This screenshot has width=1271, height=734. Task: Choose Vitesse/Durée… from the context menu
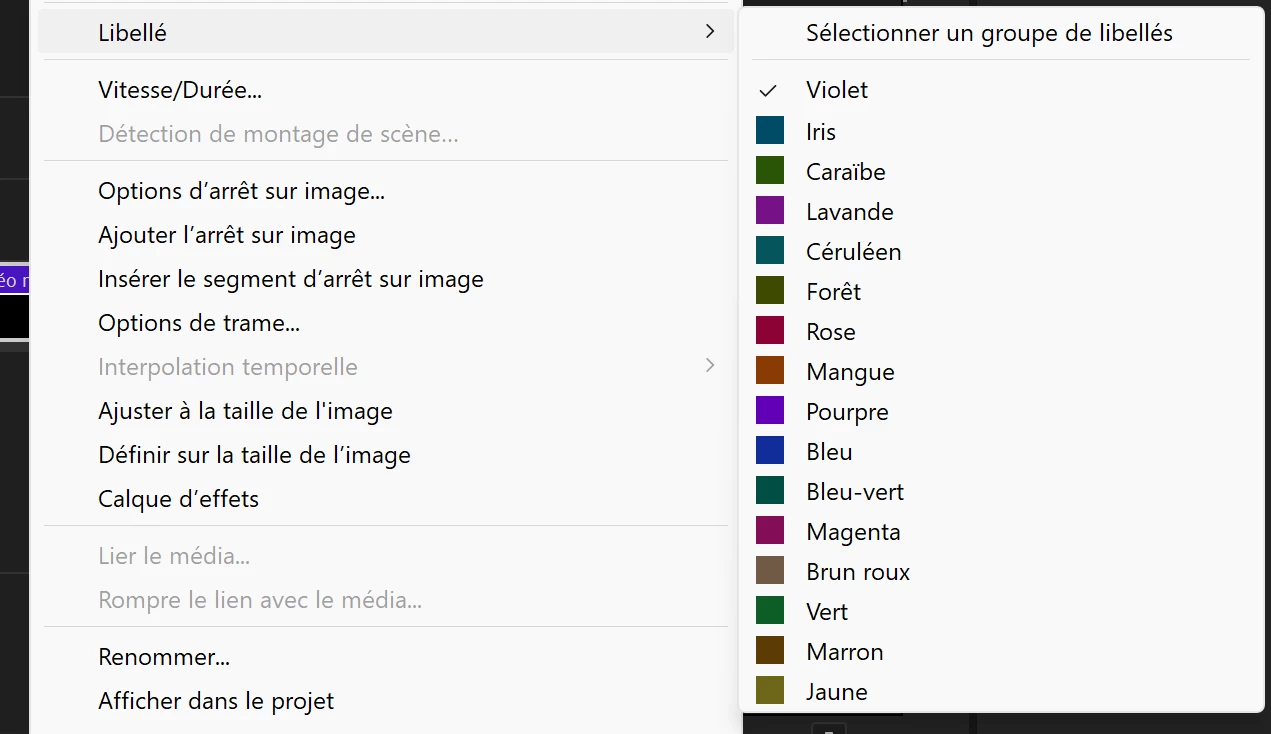(180, 90)
